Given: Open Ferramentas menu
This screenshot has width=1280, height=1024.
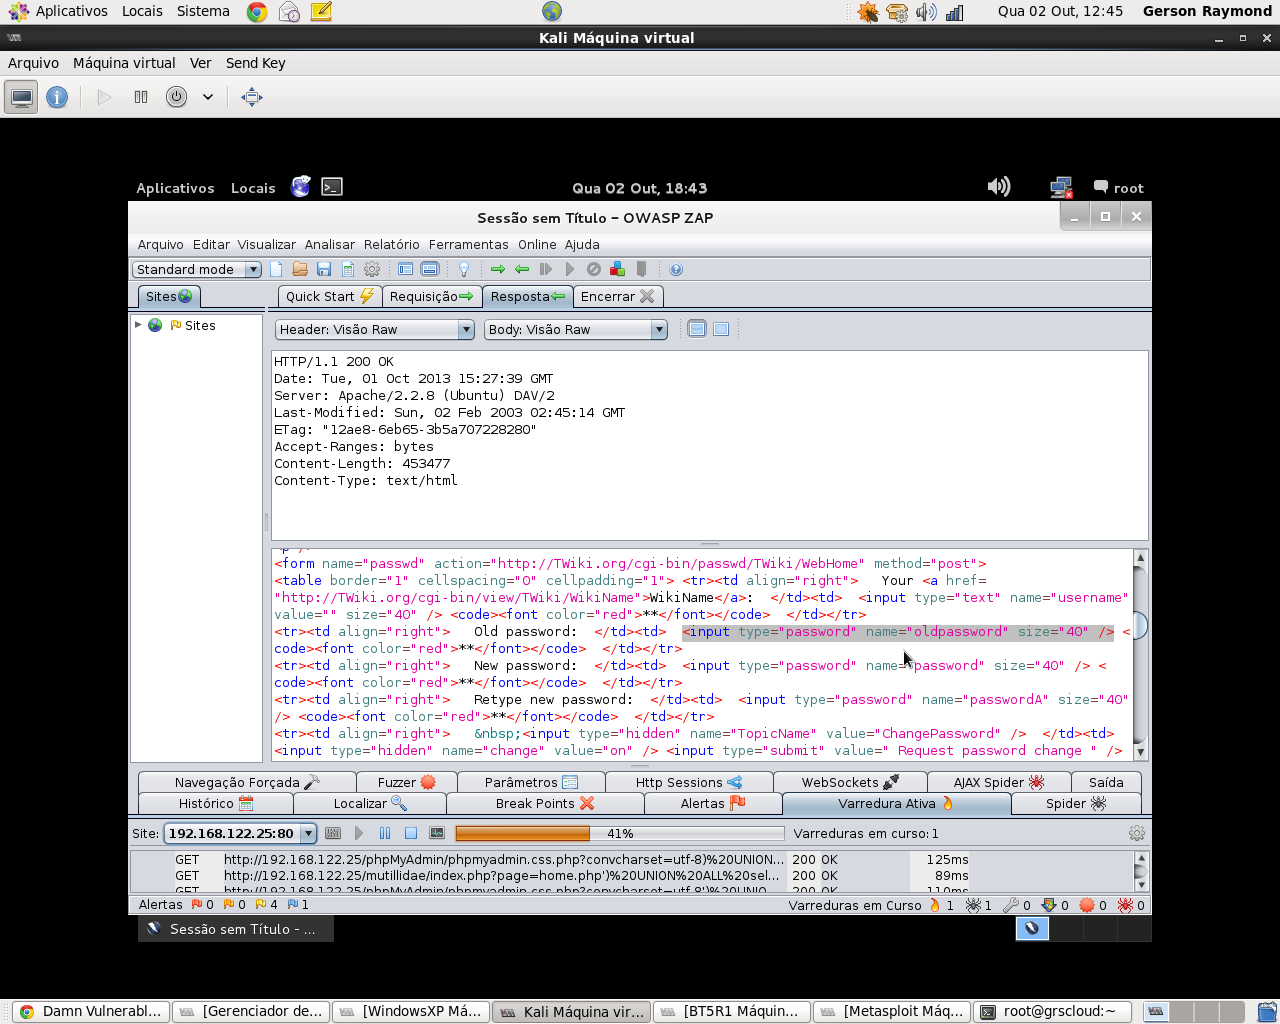Looking at the screenshot, I should pos(469,244).
